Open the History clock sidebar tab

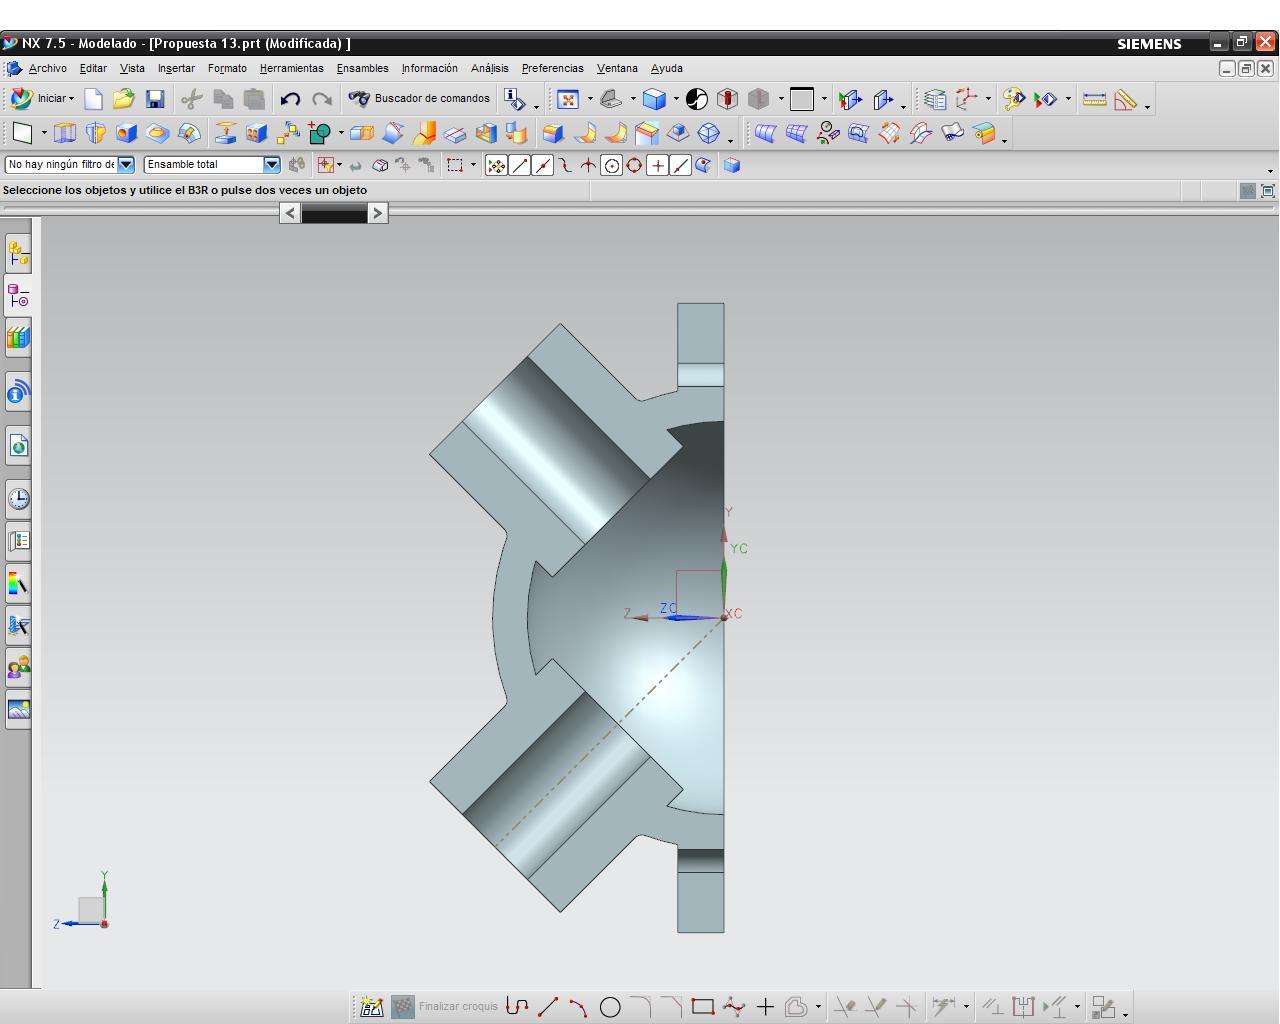click(18, 499)
